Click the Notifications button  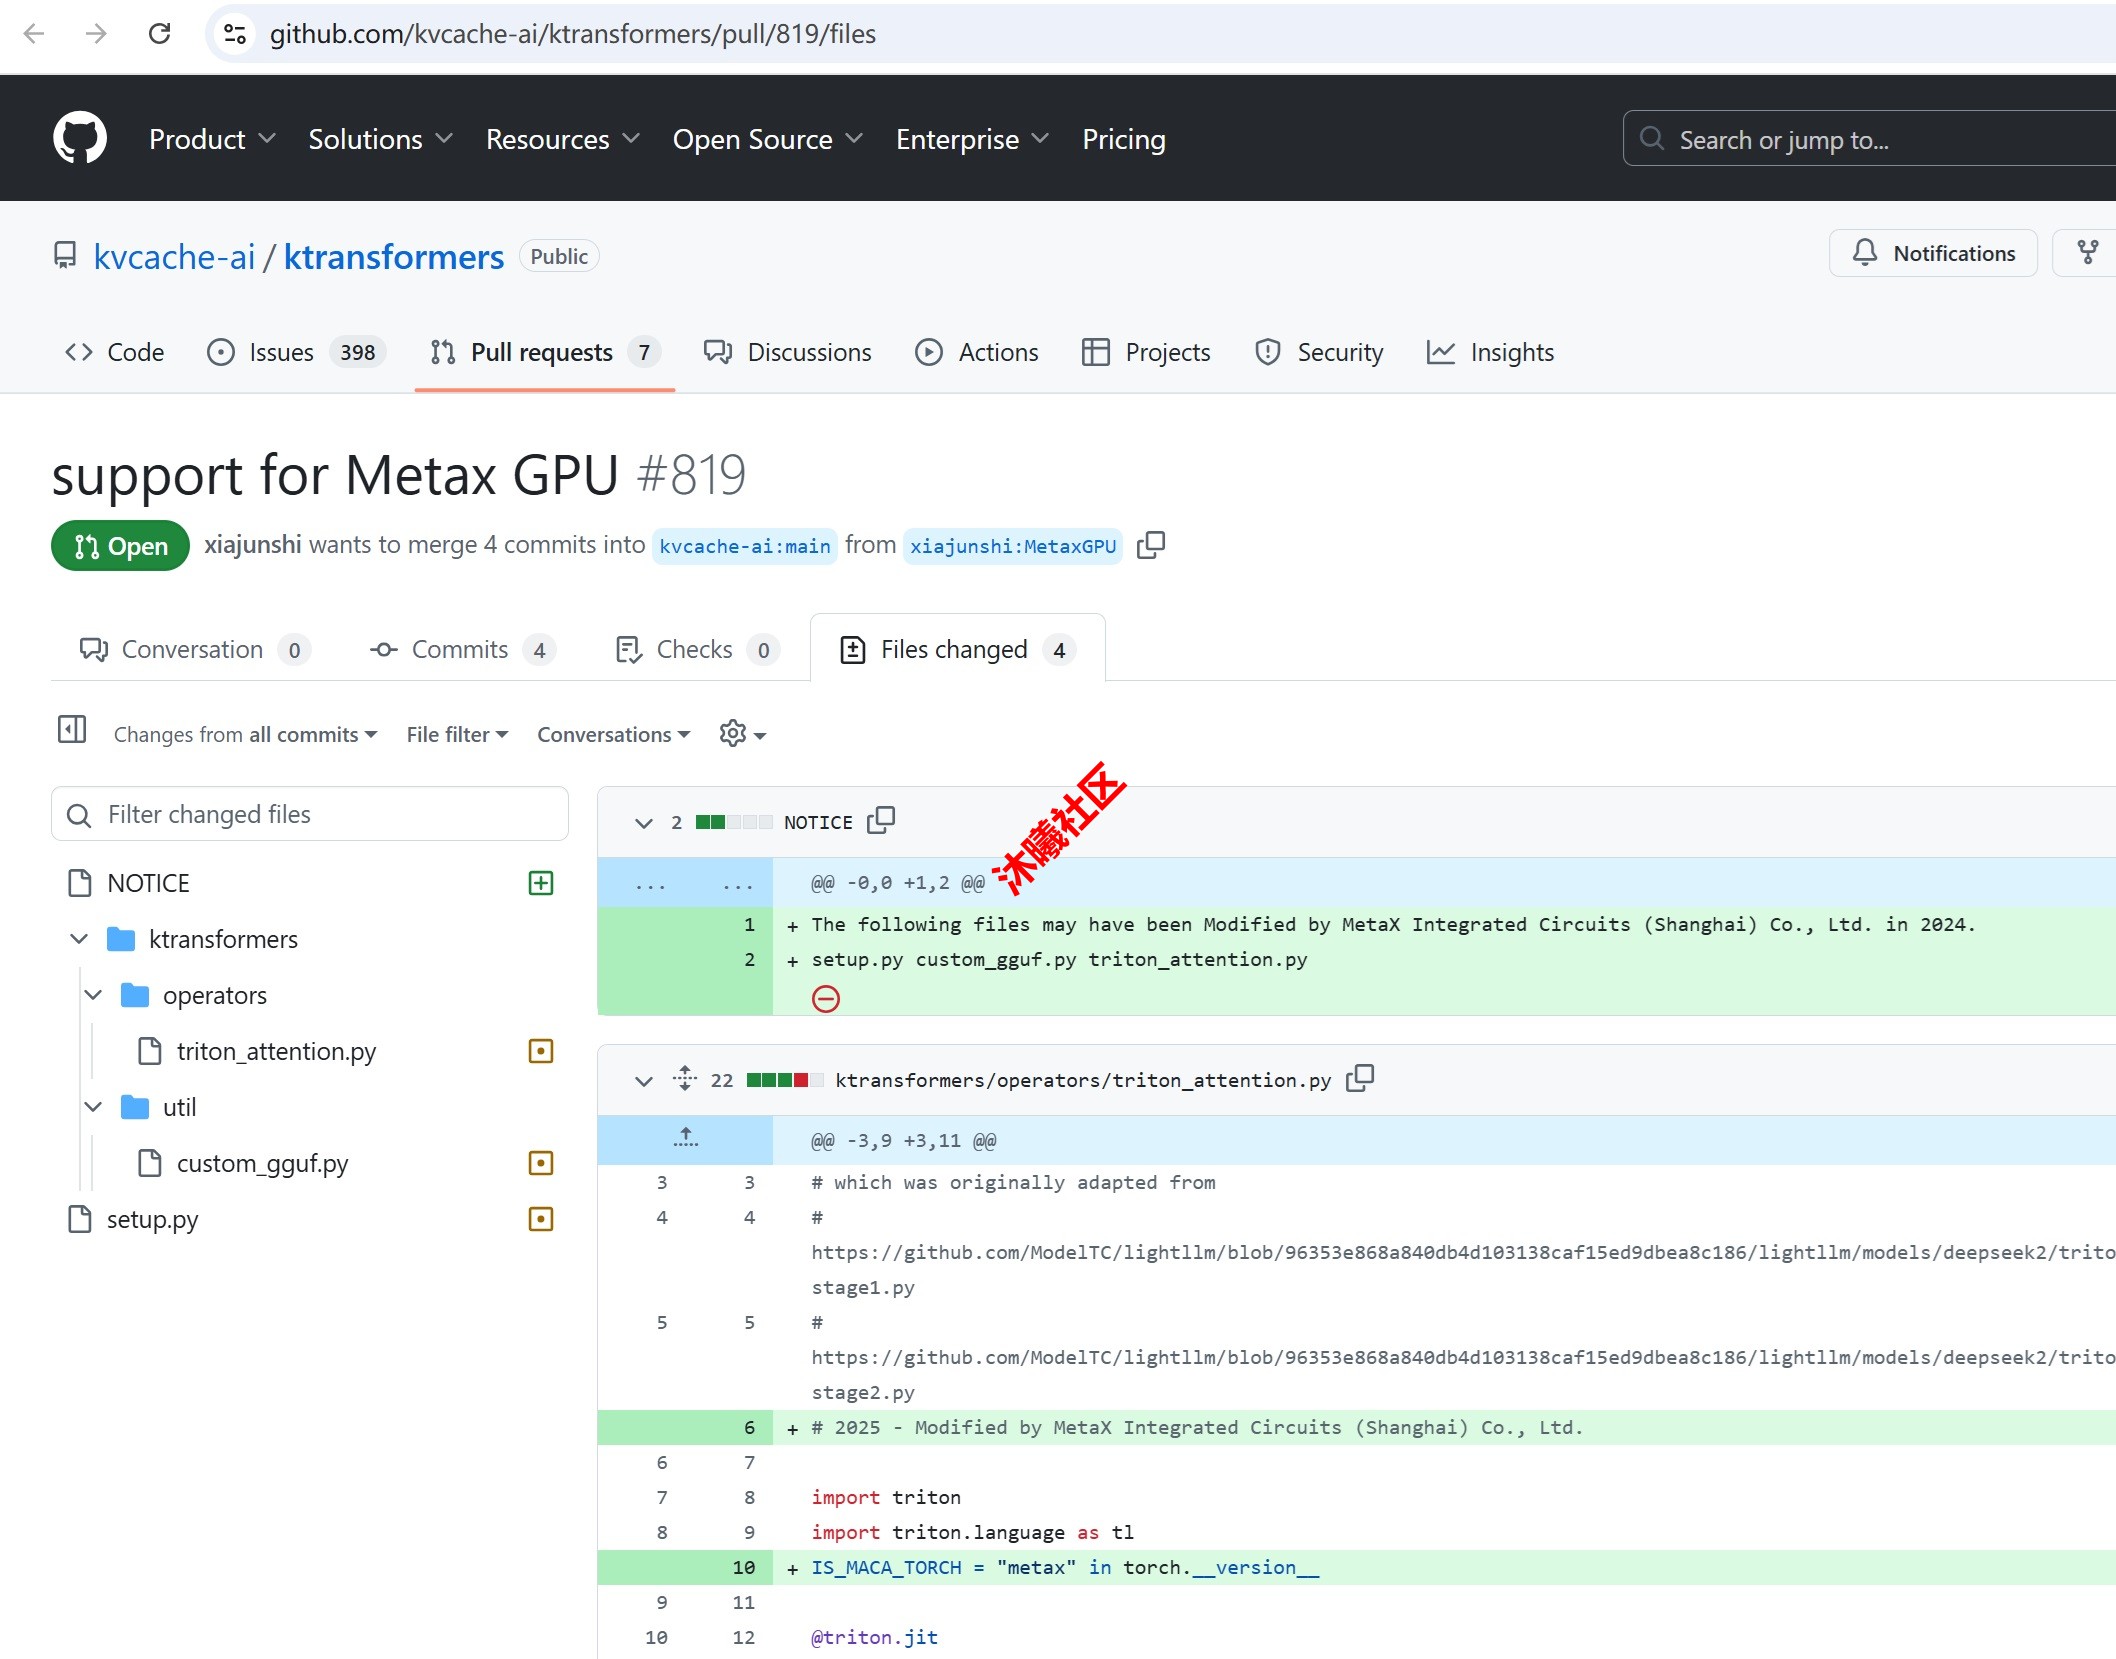1933,253
